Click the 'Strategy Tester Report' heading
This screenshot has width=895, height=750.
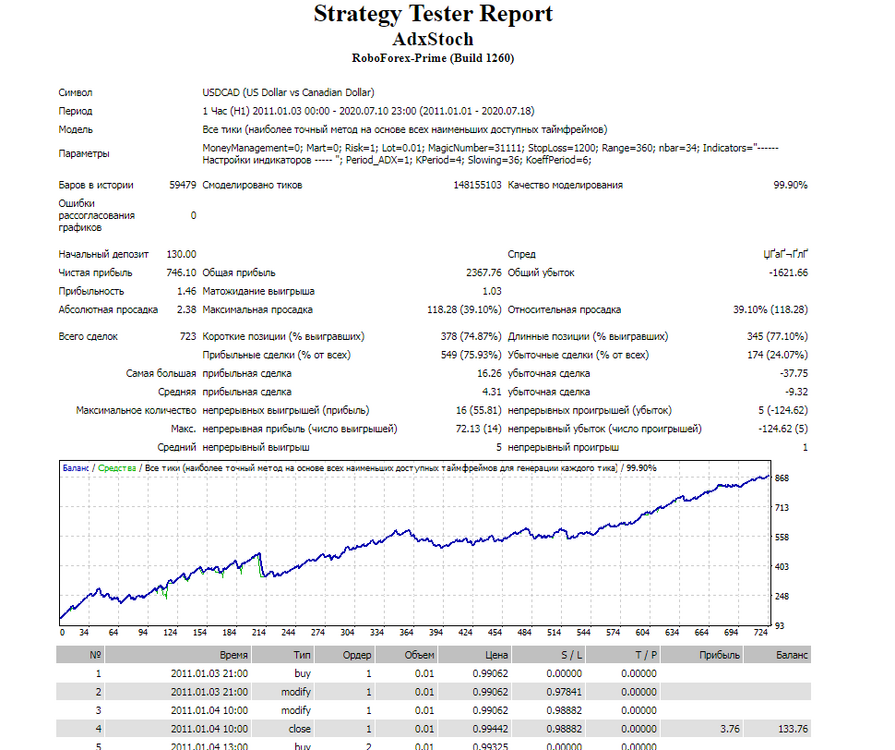(433, 14)
